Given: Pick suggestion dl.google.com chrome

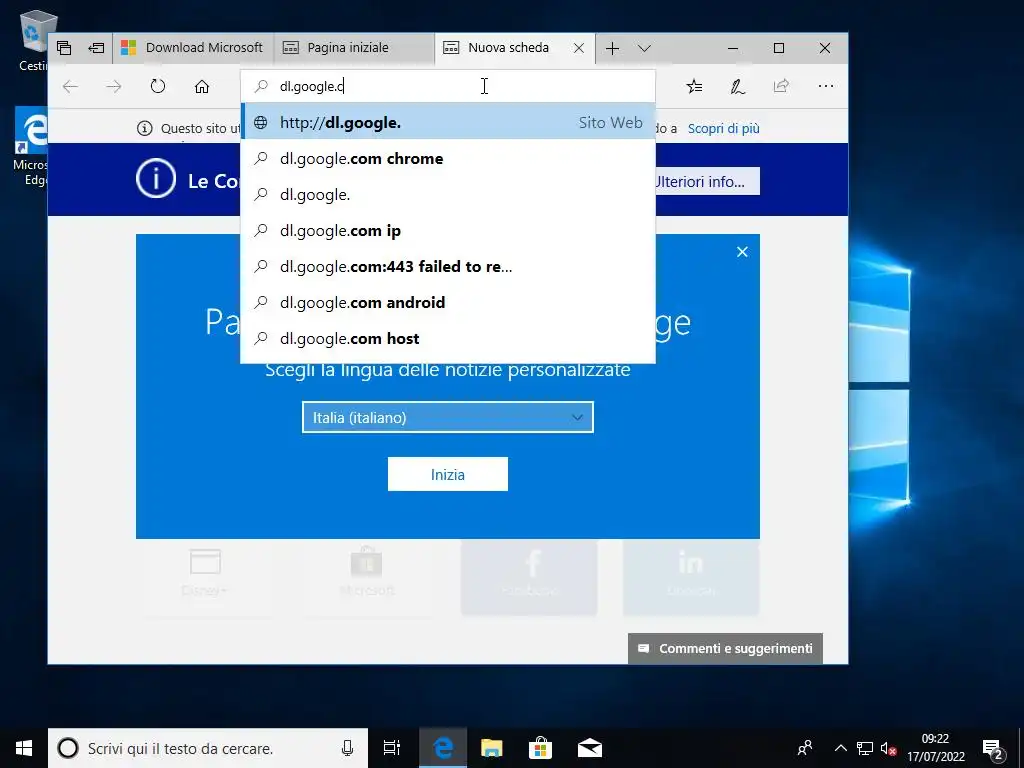Looking at the screenshot, I should (448, 159).
